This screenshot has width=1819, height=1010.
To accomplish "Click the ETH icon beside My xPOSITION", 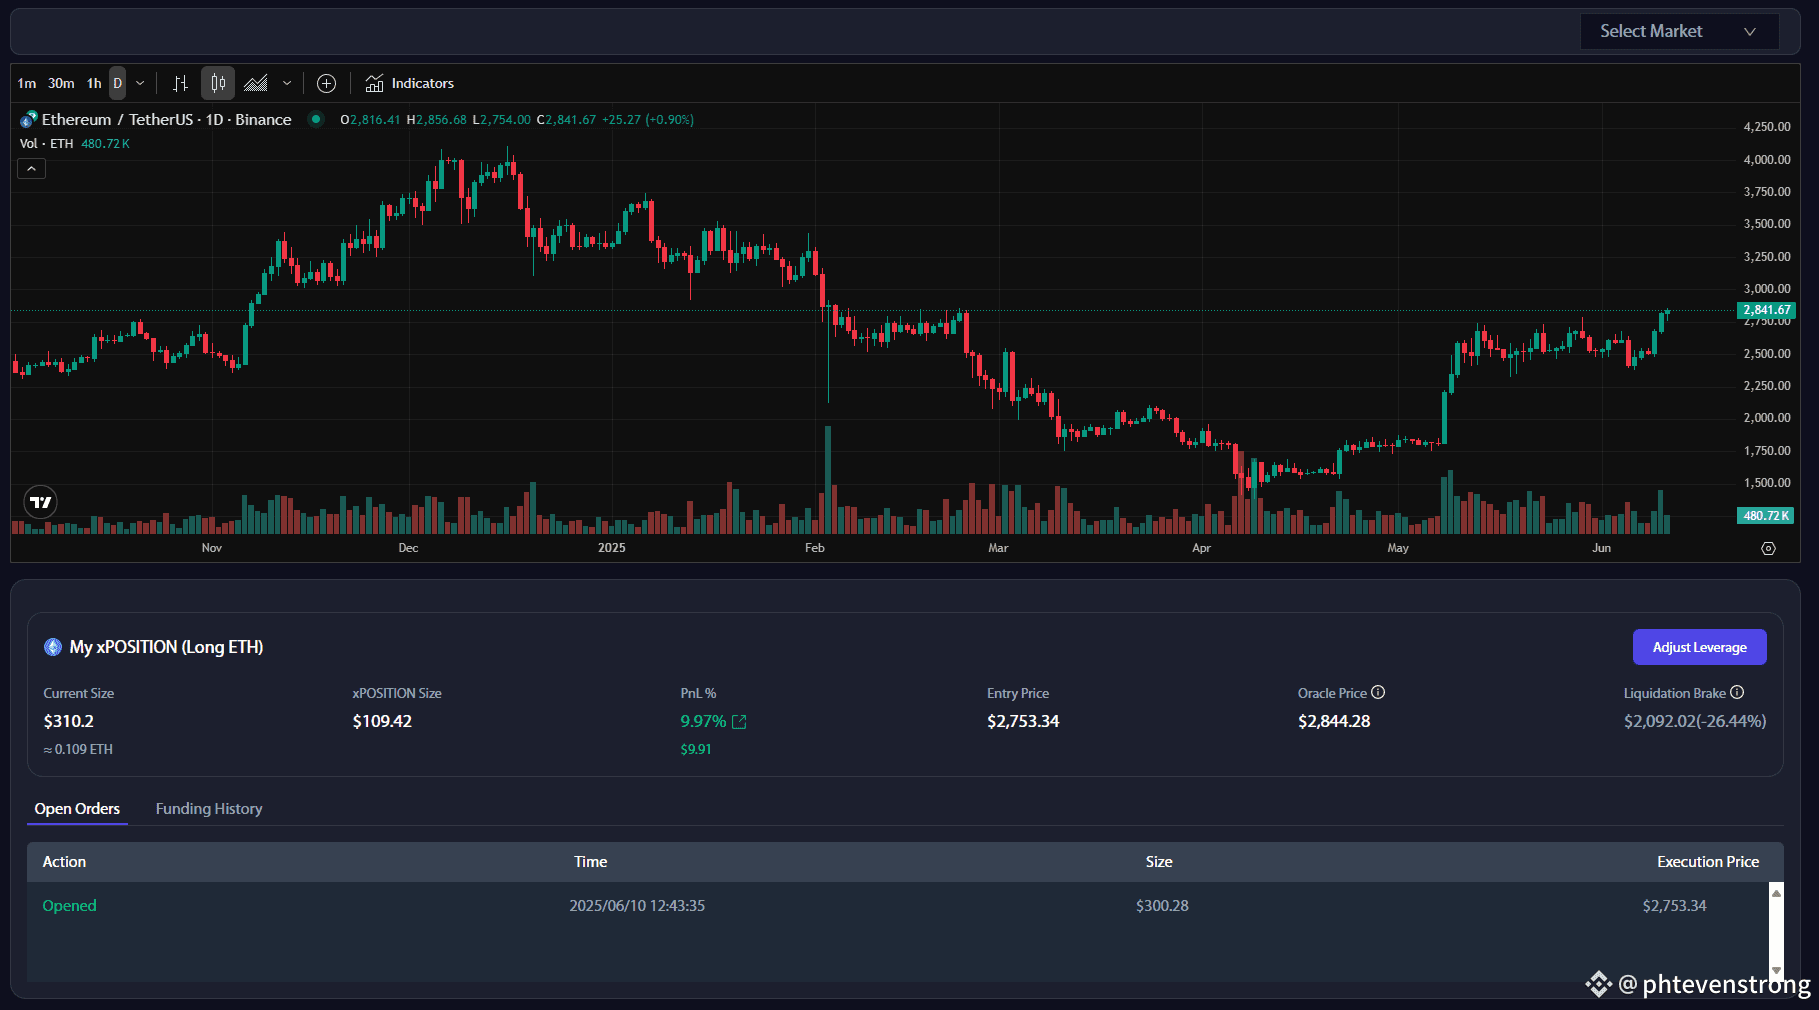I will tap(53, 647).
